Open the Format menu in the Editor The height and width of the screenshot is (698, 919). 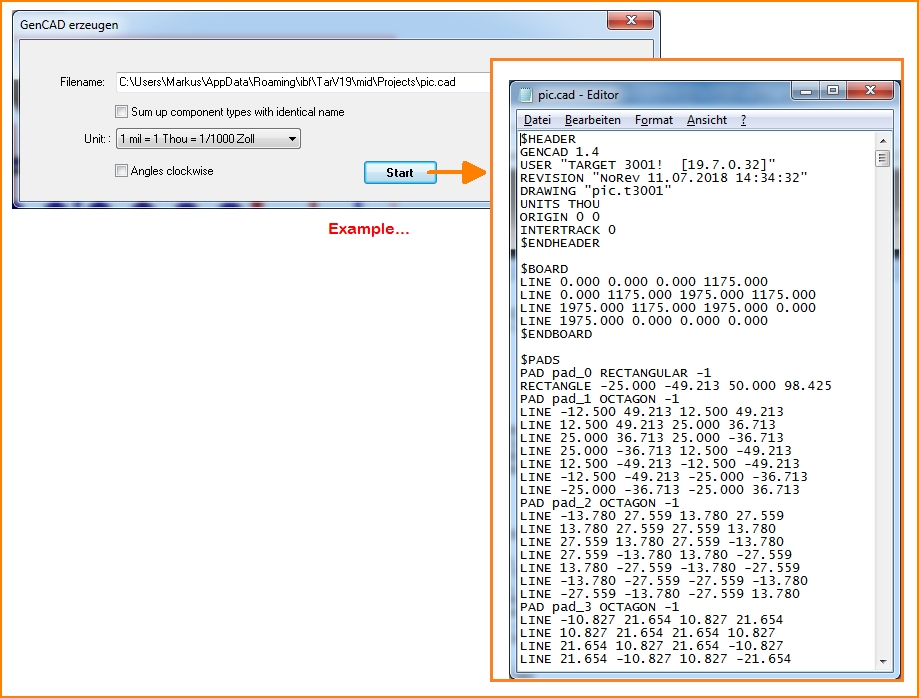(653, 119)
